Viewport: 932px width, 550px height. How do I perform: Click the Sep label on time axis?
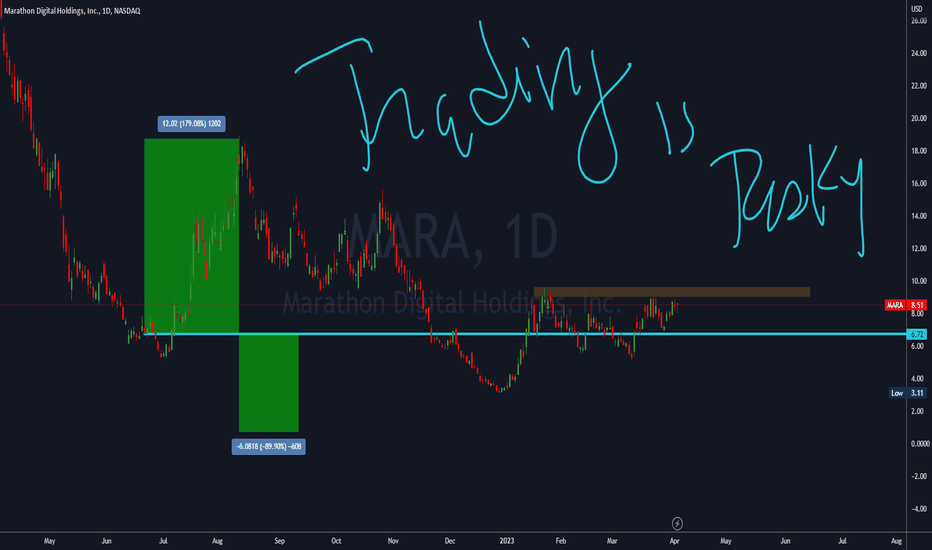pyautogui.click(x=279, y=541)
